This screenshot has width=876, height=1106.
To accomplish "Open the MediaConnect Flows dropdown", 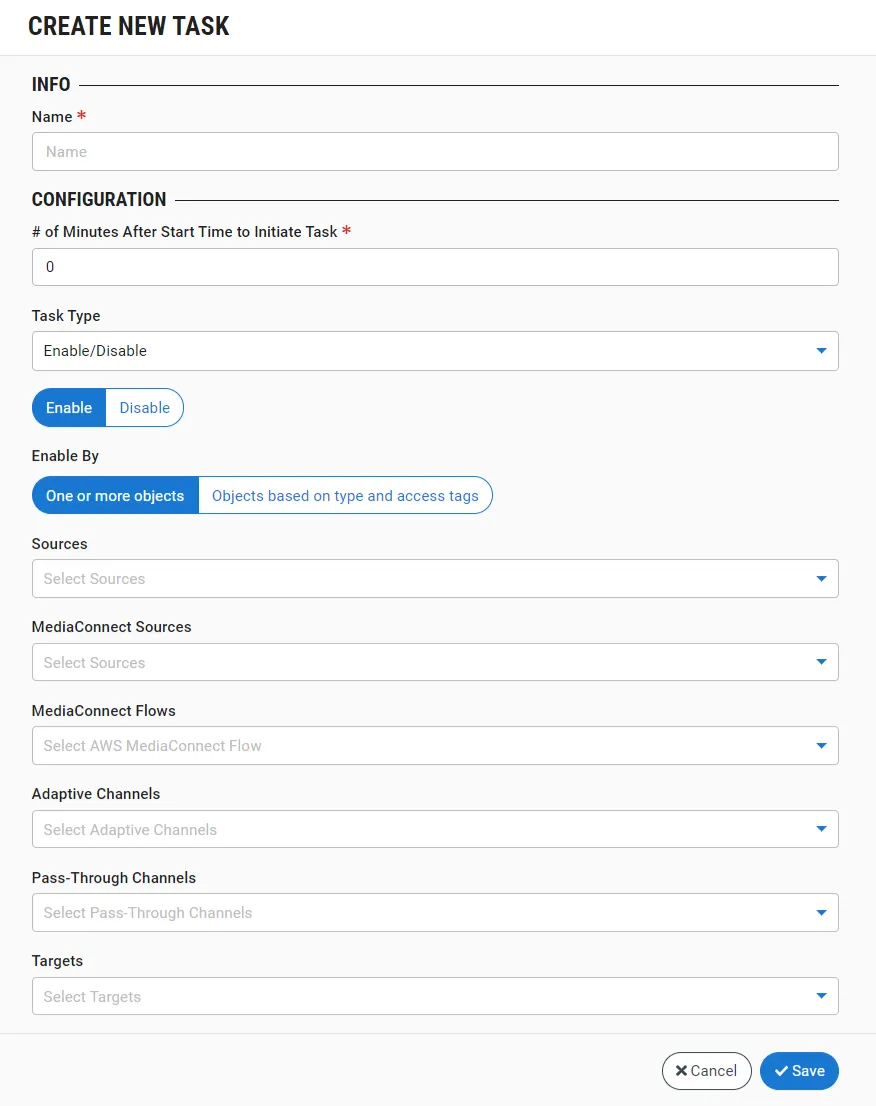I will tap(435, 746).
